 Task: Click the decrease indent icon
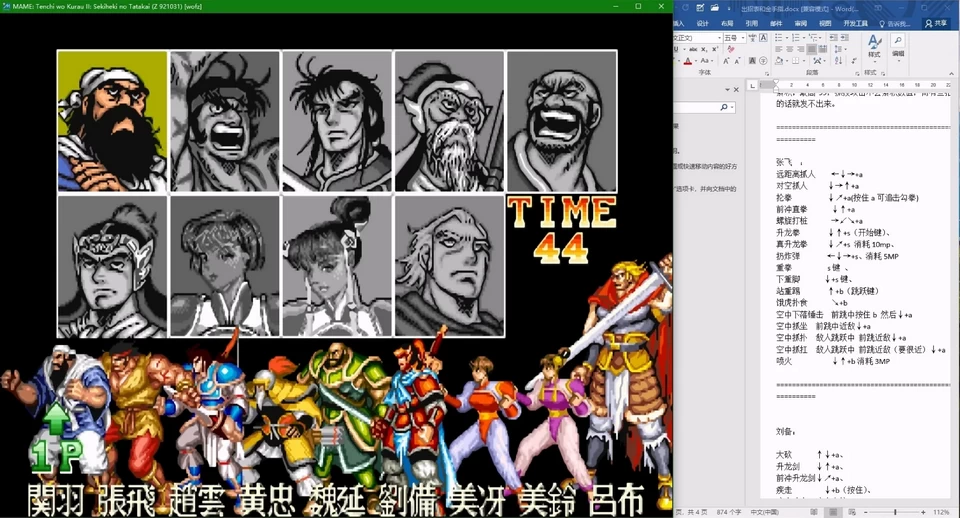coord(833,38)
